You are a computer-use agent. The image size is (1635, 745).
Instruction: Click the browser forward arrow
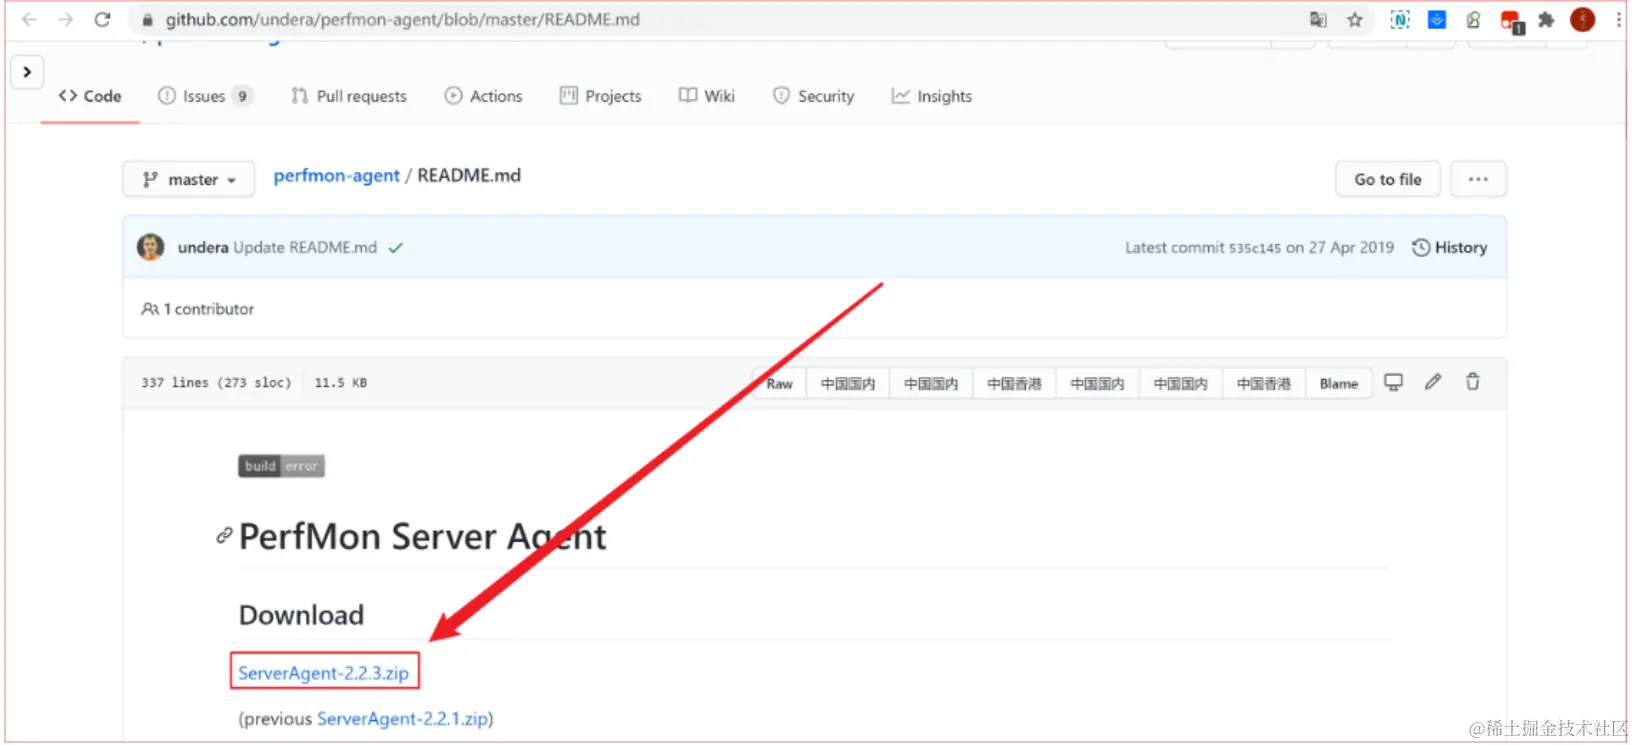click(x=65, y=19)
